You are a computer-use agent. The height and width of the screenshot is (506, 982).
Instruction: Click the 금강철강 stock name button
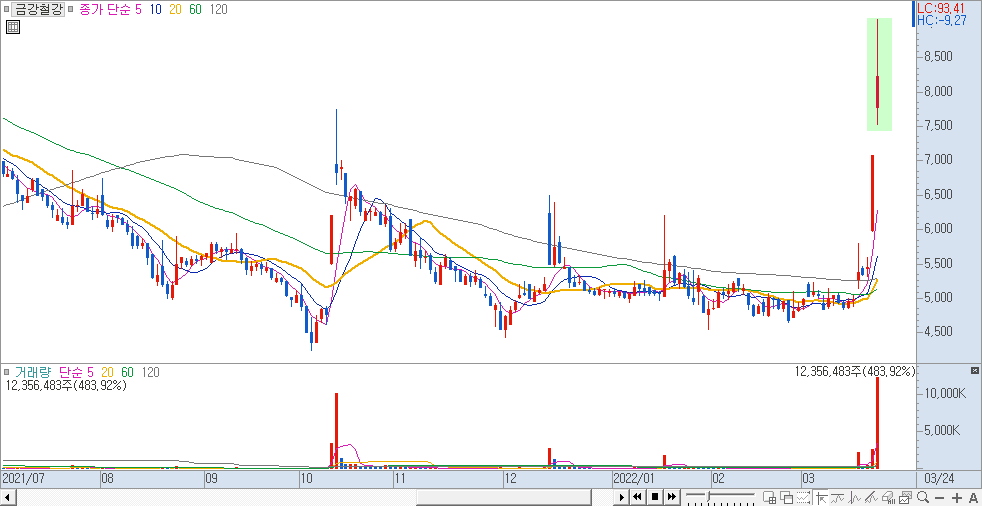38,9
